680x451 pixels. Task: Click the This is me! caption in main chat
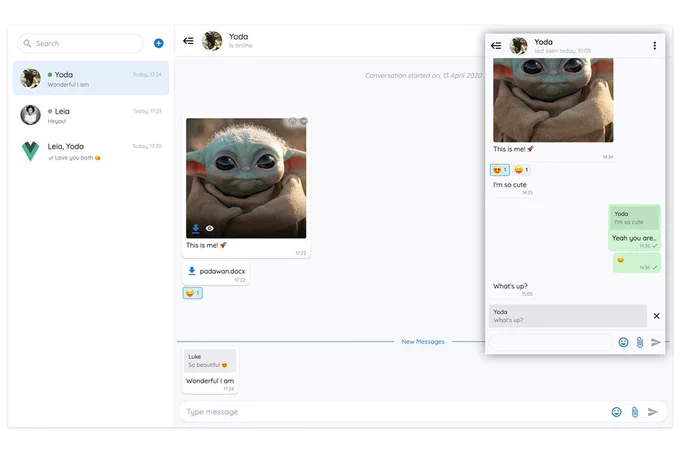pyautogui.click(x=206, y=245)
